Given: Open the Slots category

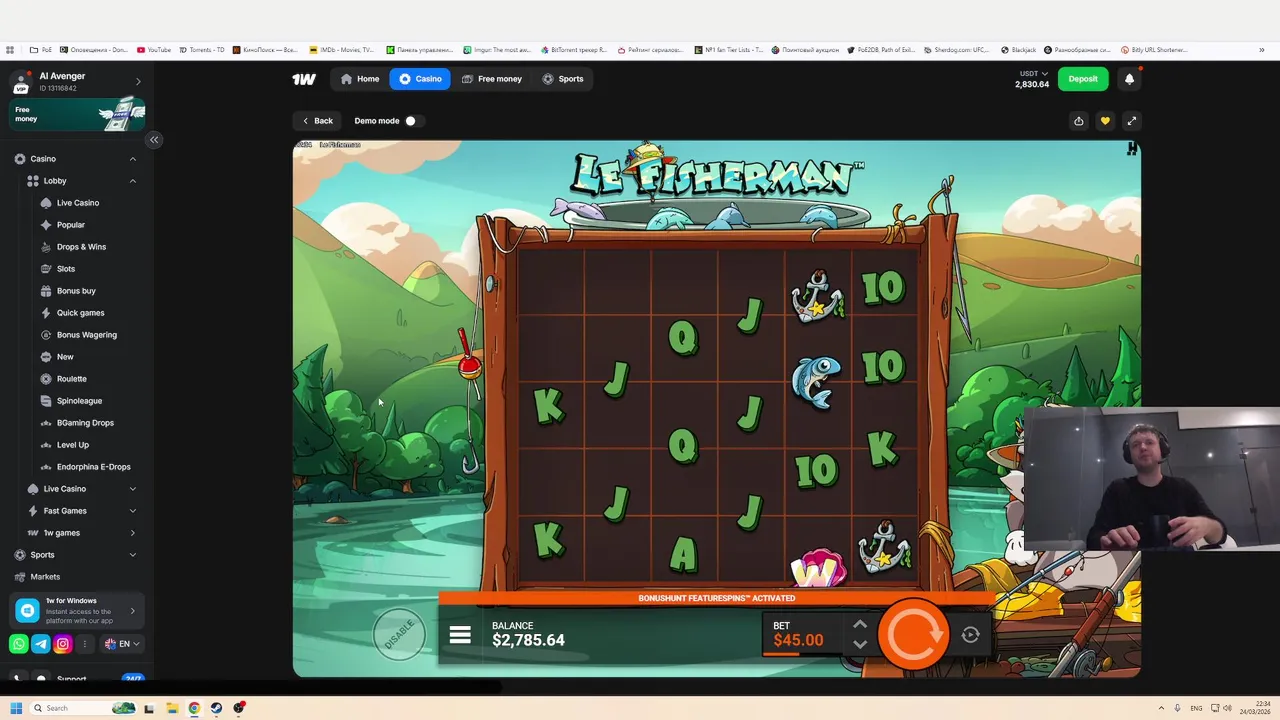Looking at the screenshot, I should [65, 269].
